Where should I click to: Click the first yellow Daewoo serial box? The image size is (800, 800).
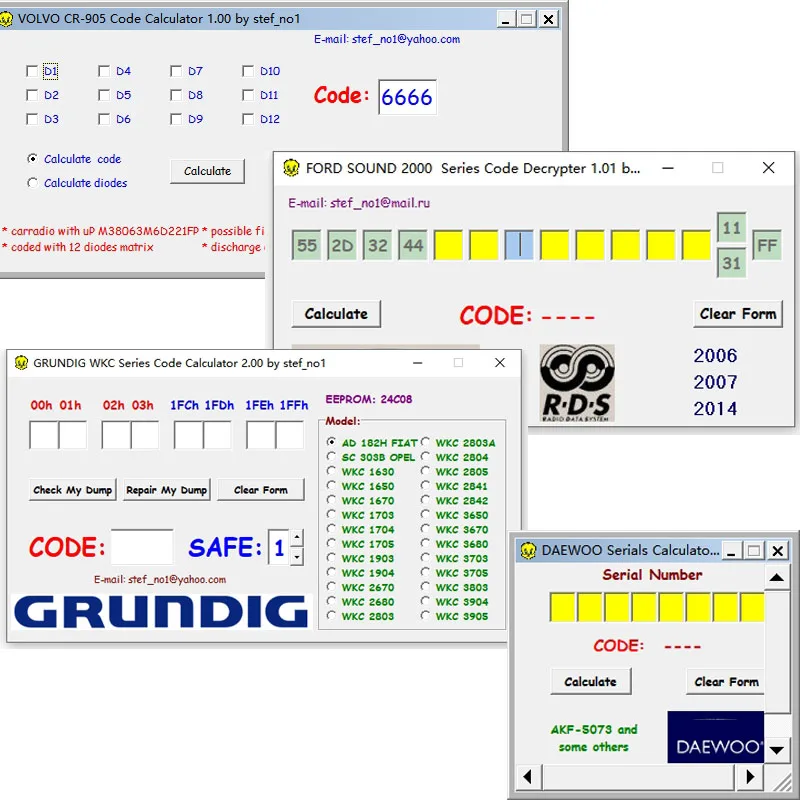point(563,607)
